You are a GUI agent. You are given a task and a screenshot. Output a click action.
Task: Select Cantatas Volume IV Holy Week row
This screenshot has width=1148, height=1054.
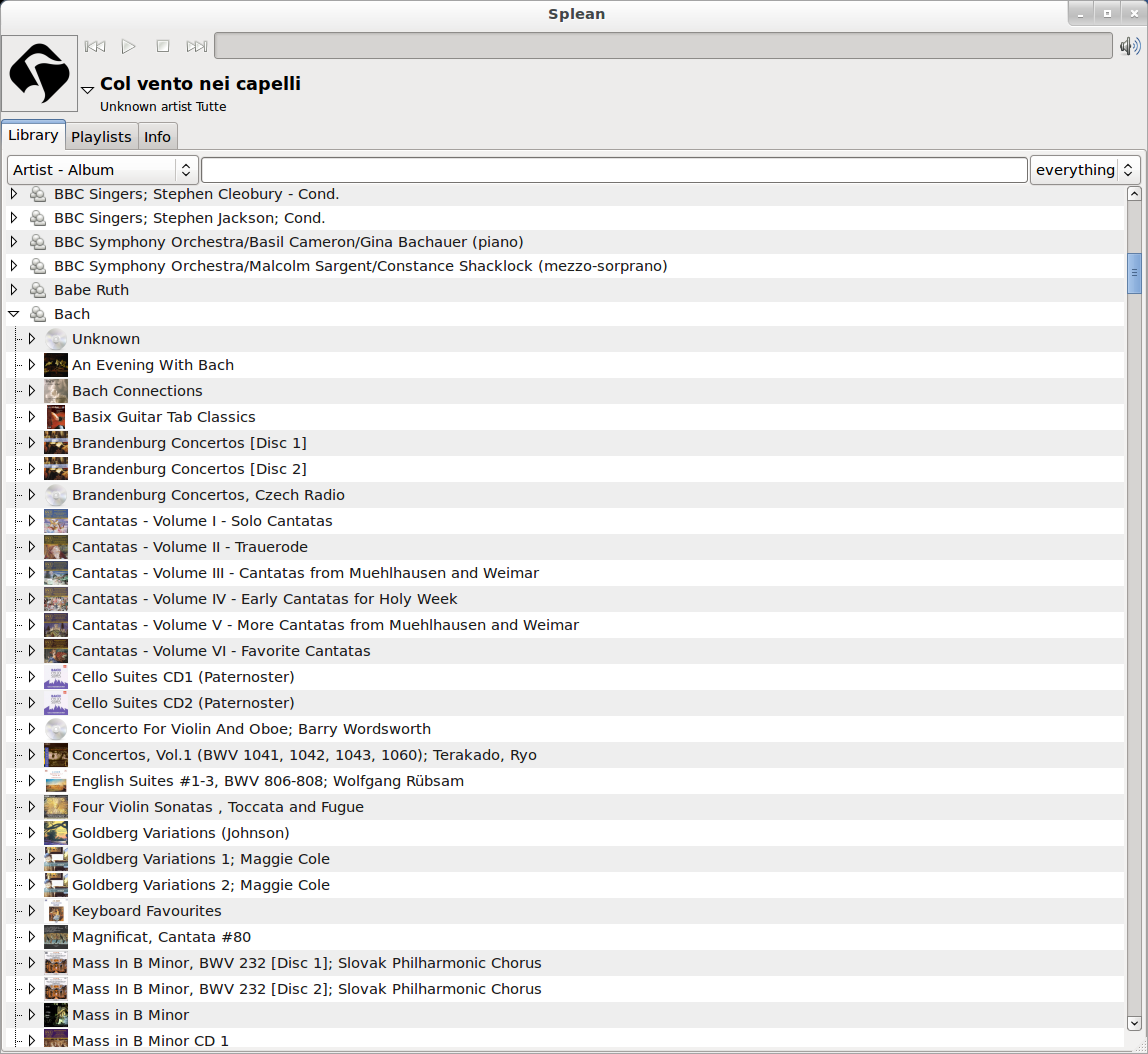tap(564, 599)
